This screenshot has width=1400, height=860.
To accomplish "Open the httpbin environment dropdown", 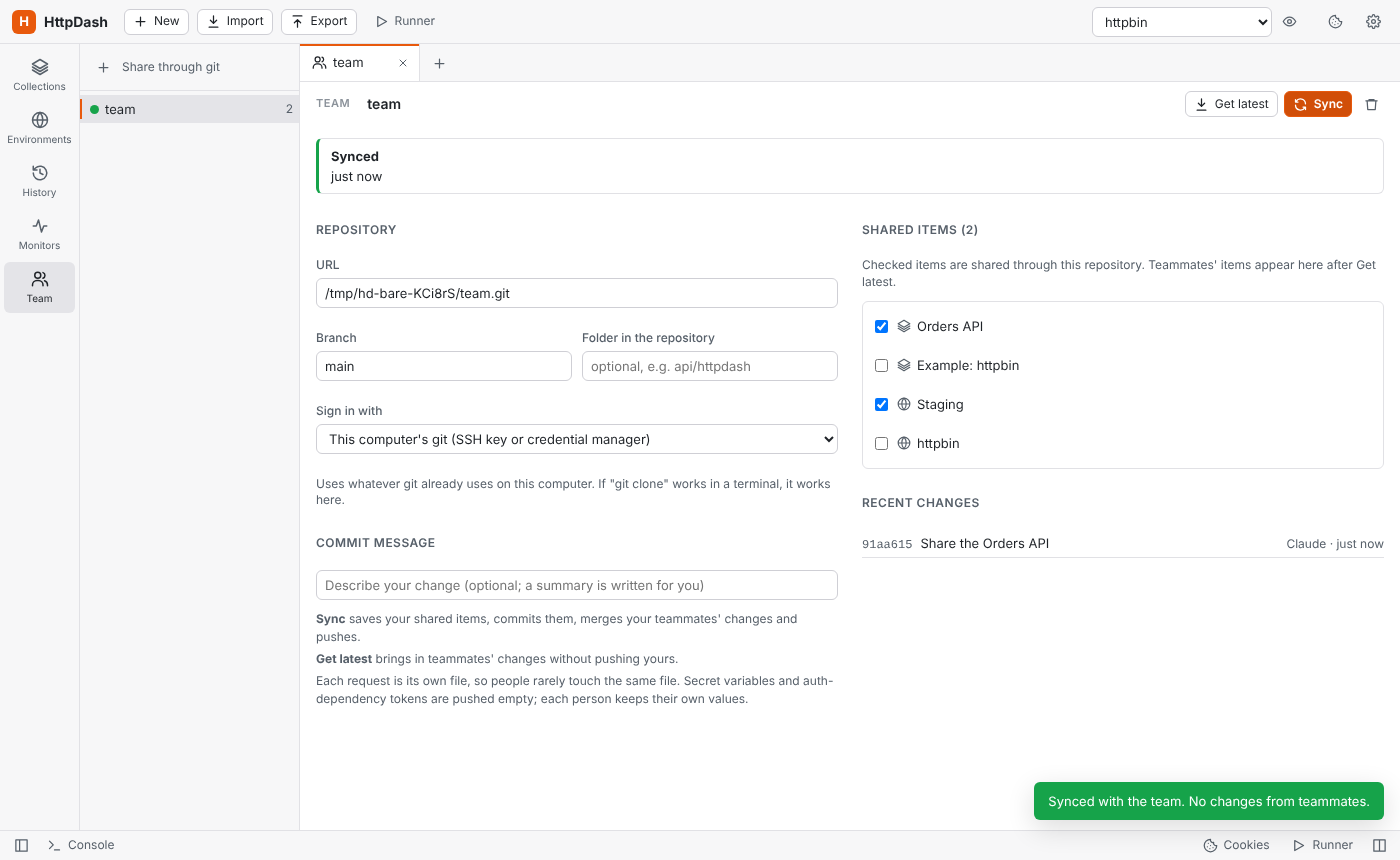I will [x=1182, y=22].
